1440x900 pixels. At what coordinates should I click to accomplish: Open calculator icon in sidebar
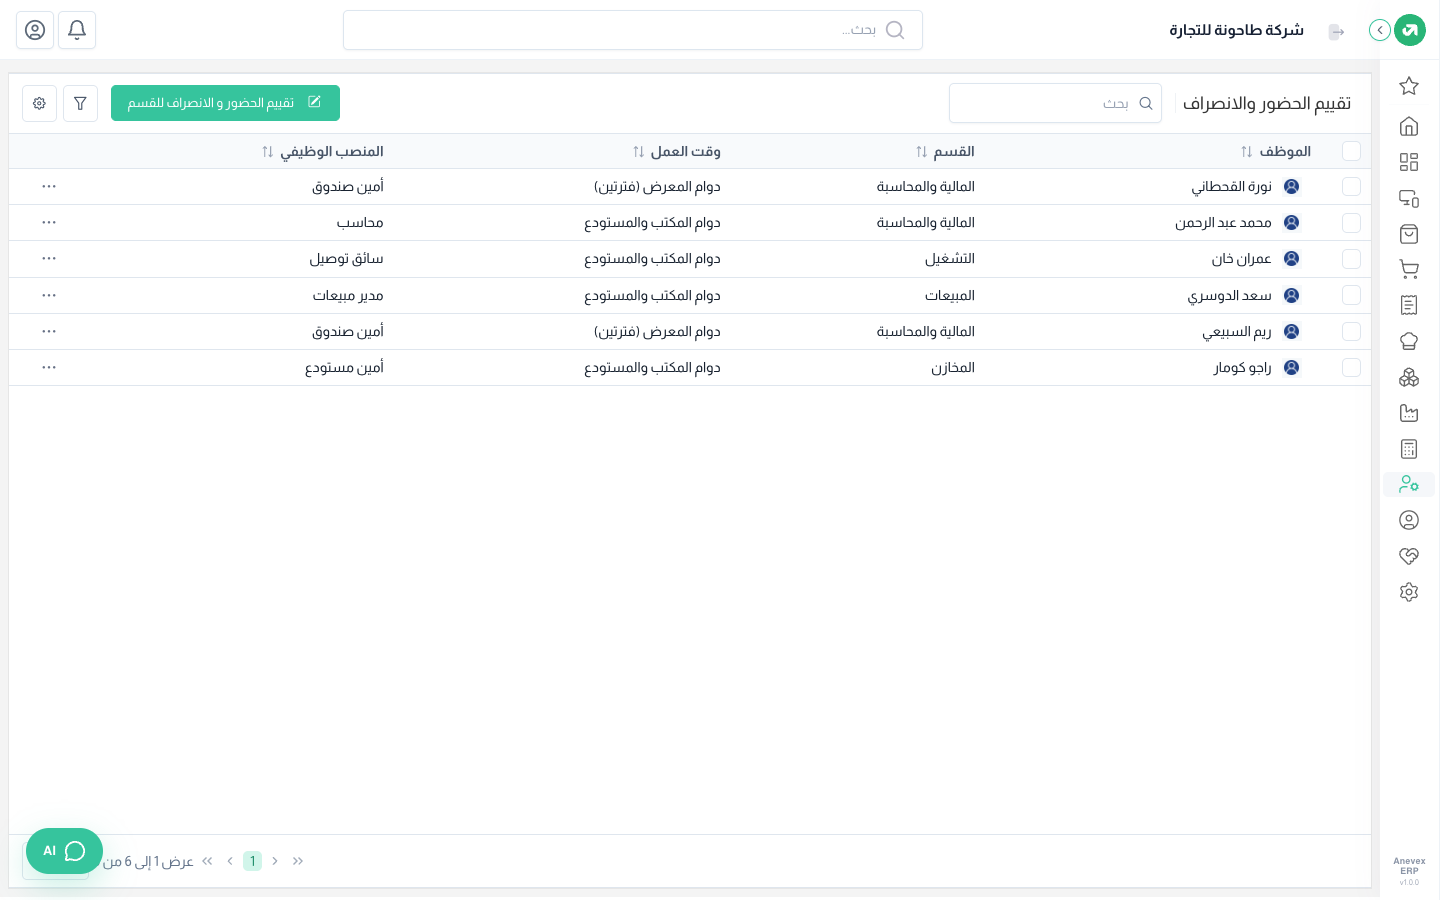pyautogui.click(x=1409, y=449)
